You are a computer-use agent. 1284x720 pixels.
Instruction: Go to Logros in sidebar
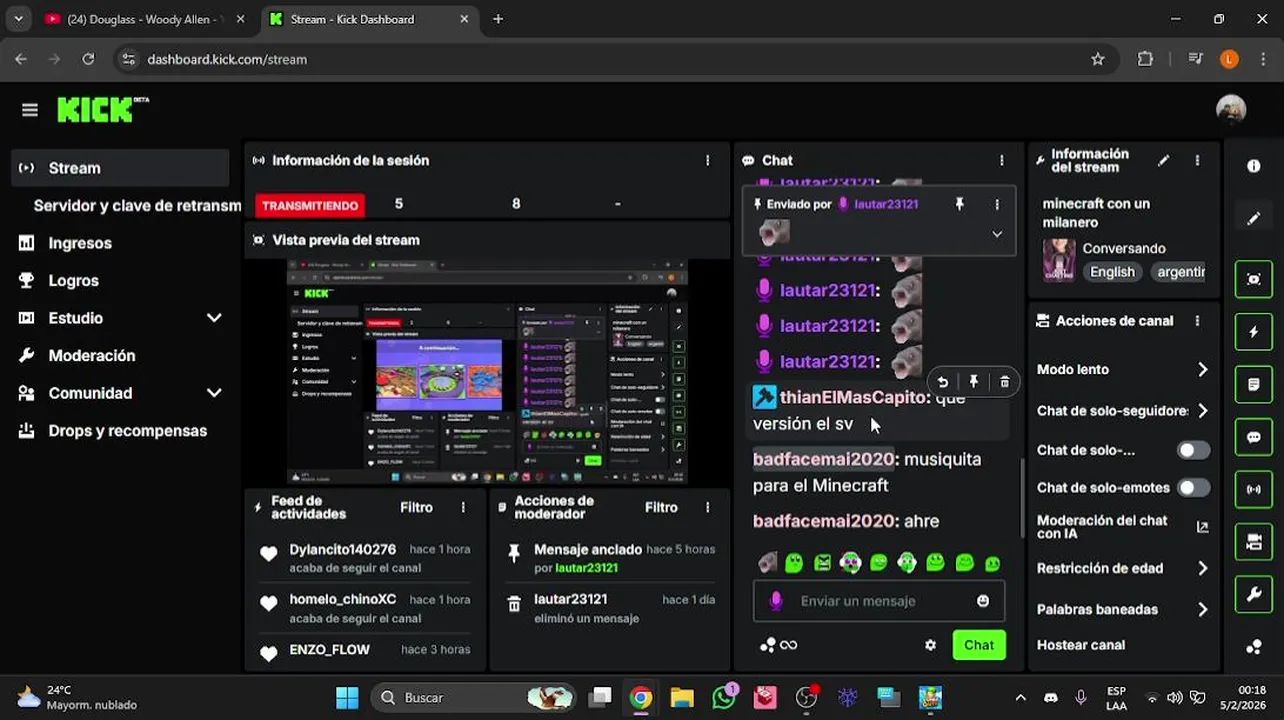tap(73, 281)
